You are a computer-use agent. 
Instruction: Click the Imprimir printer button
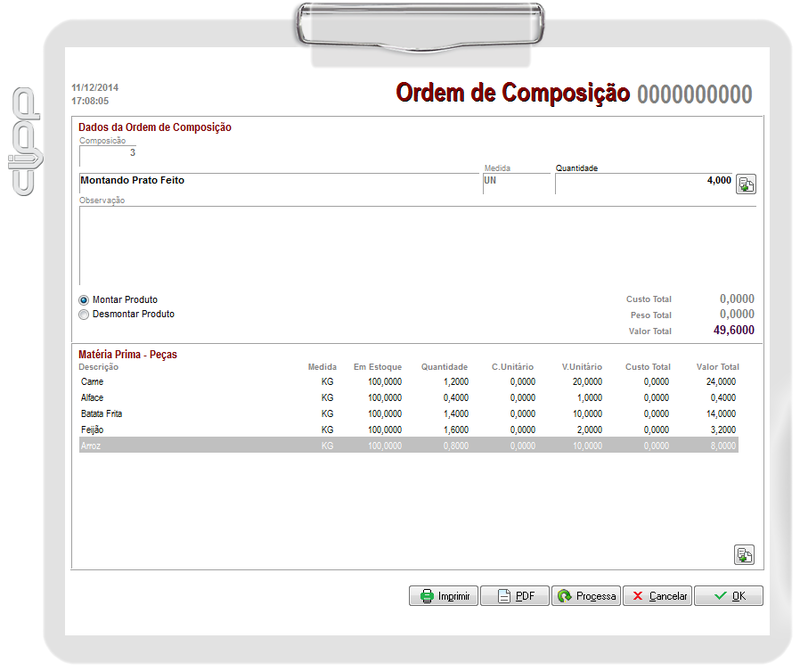pos(444,596)
